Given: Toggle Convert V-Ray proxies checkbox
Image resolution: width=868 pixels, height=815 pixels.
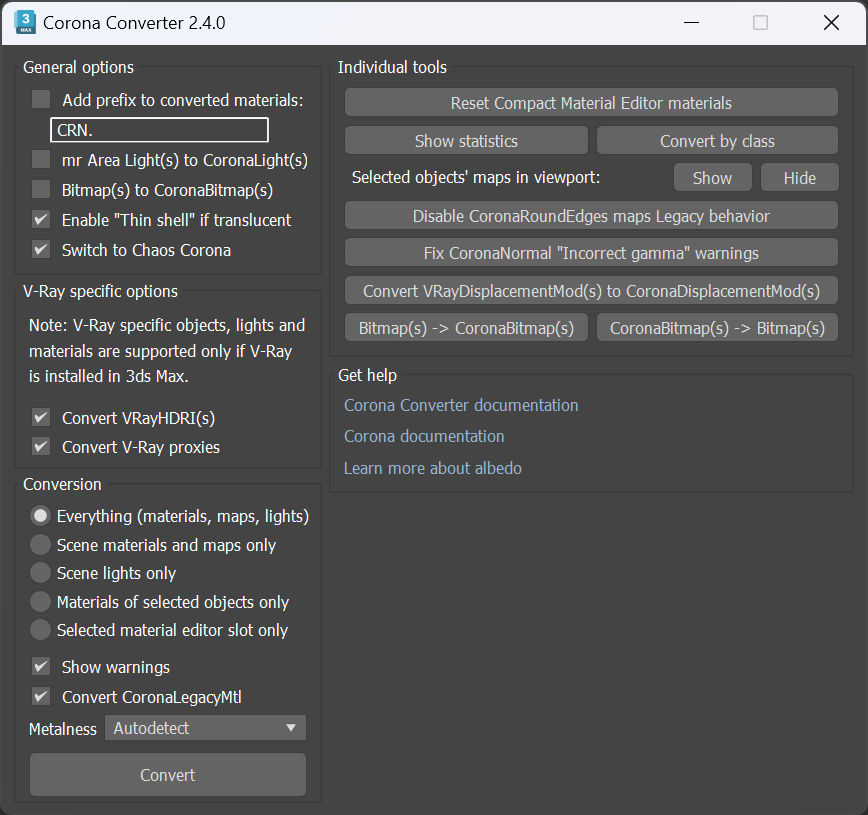Looking at the screenshot, I should click(41, 446).
